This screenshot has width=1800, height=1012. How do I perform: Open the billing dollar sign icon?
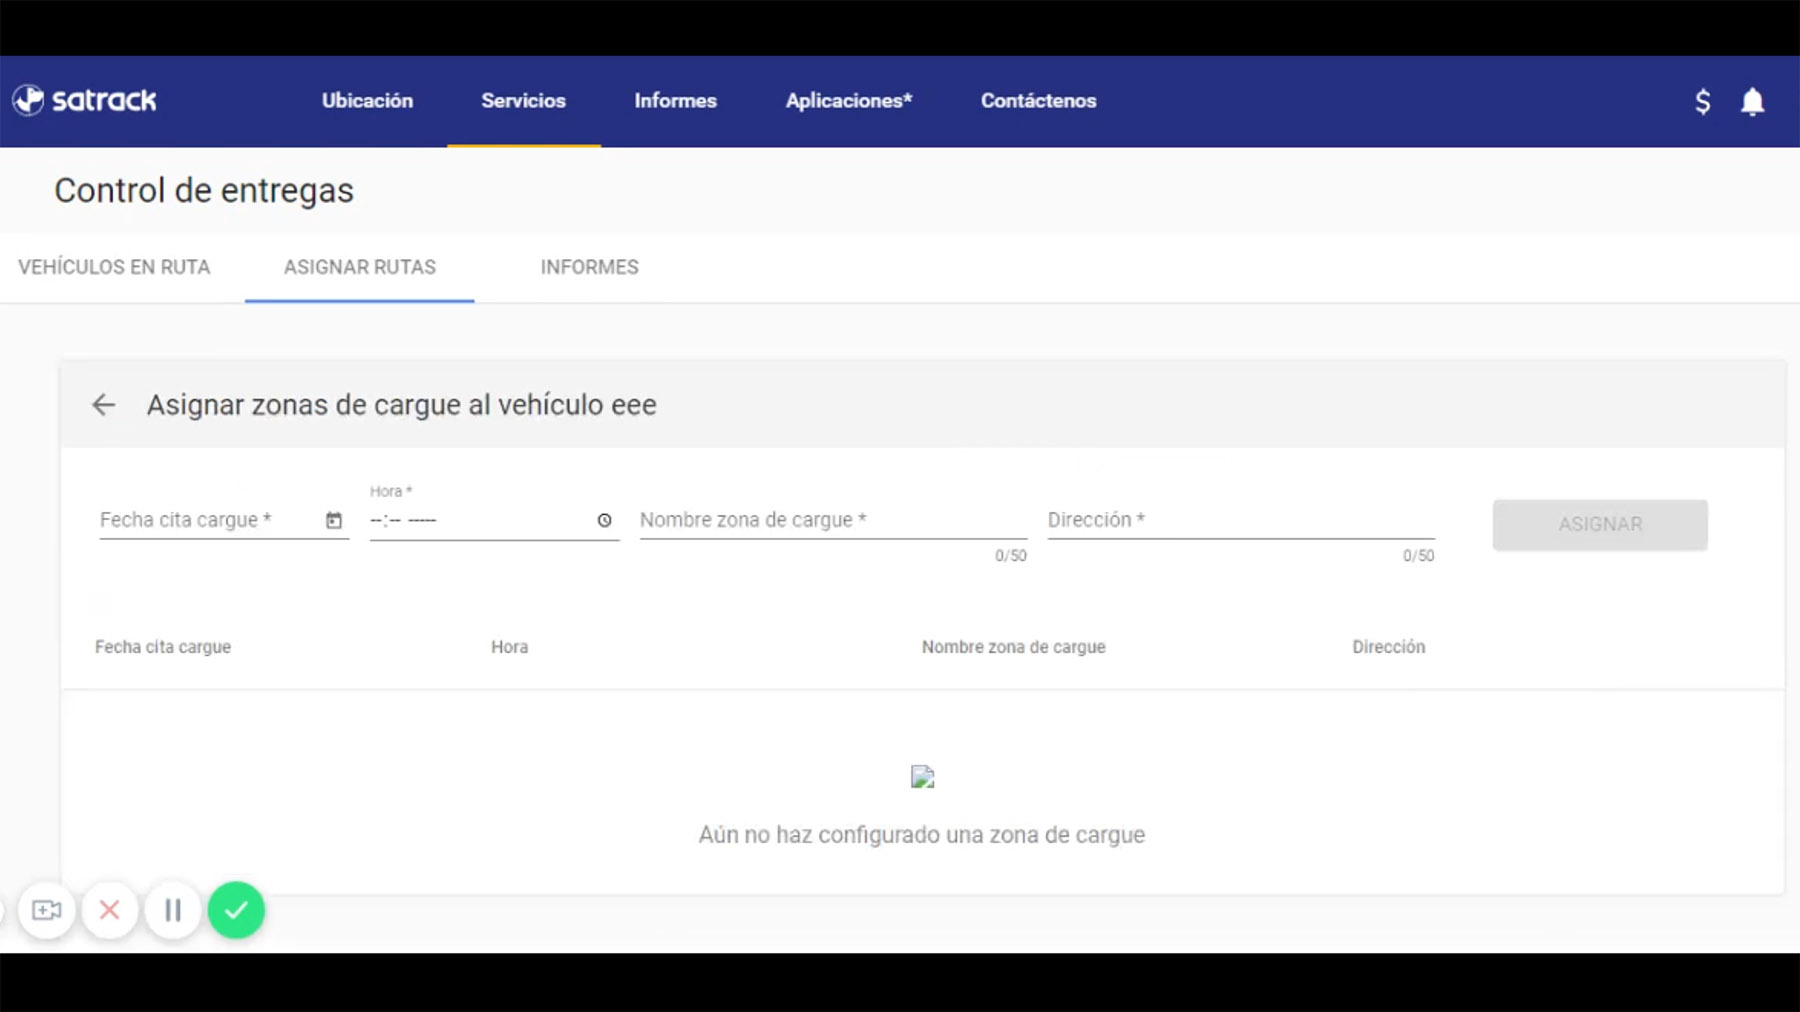pyautogui.click(x=1702, y=101)
